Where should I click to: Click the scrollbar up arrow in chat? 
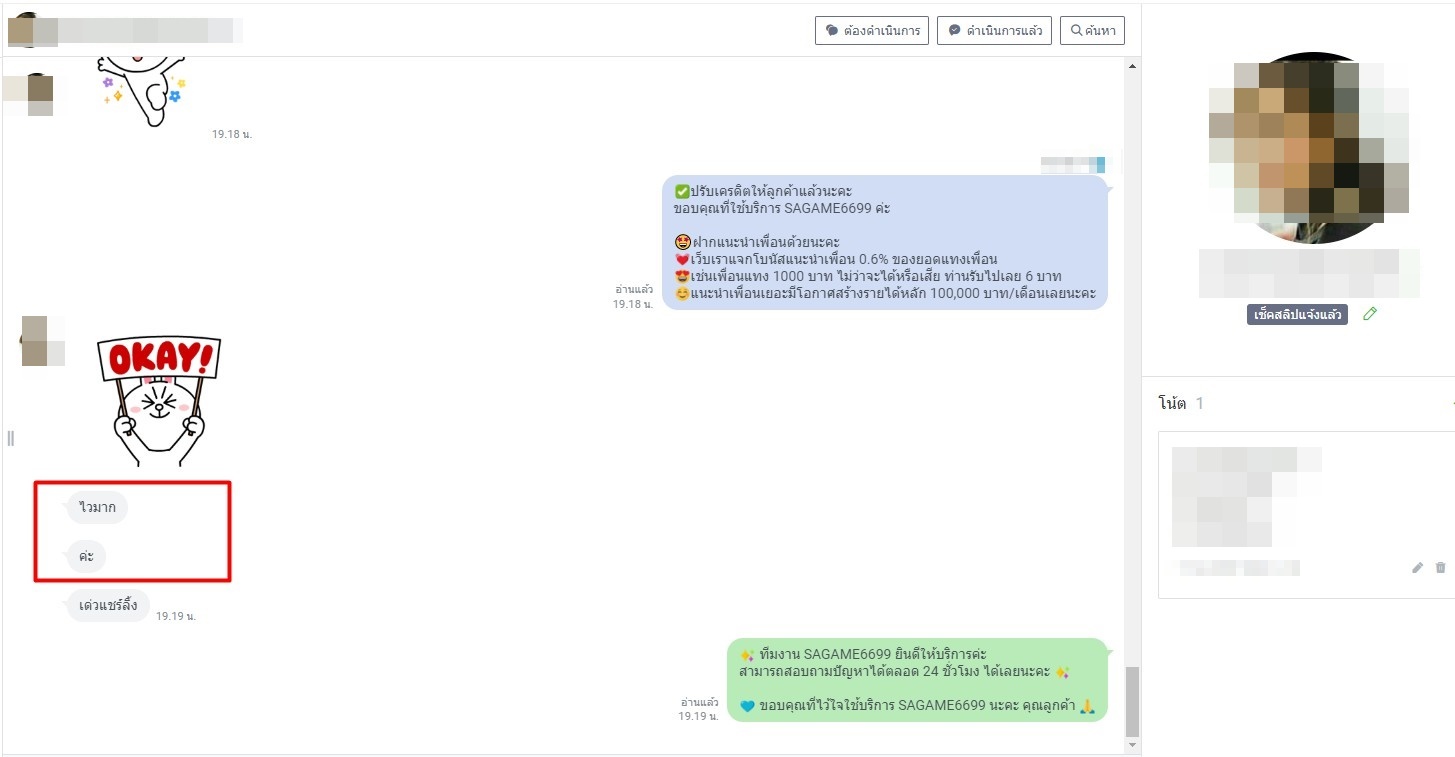point(1132,67)
